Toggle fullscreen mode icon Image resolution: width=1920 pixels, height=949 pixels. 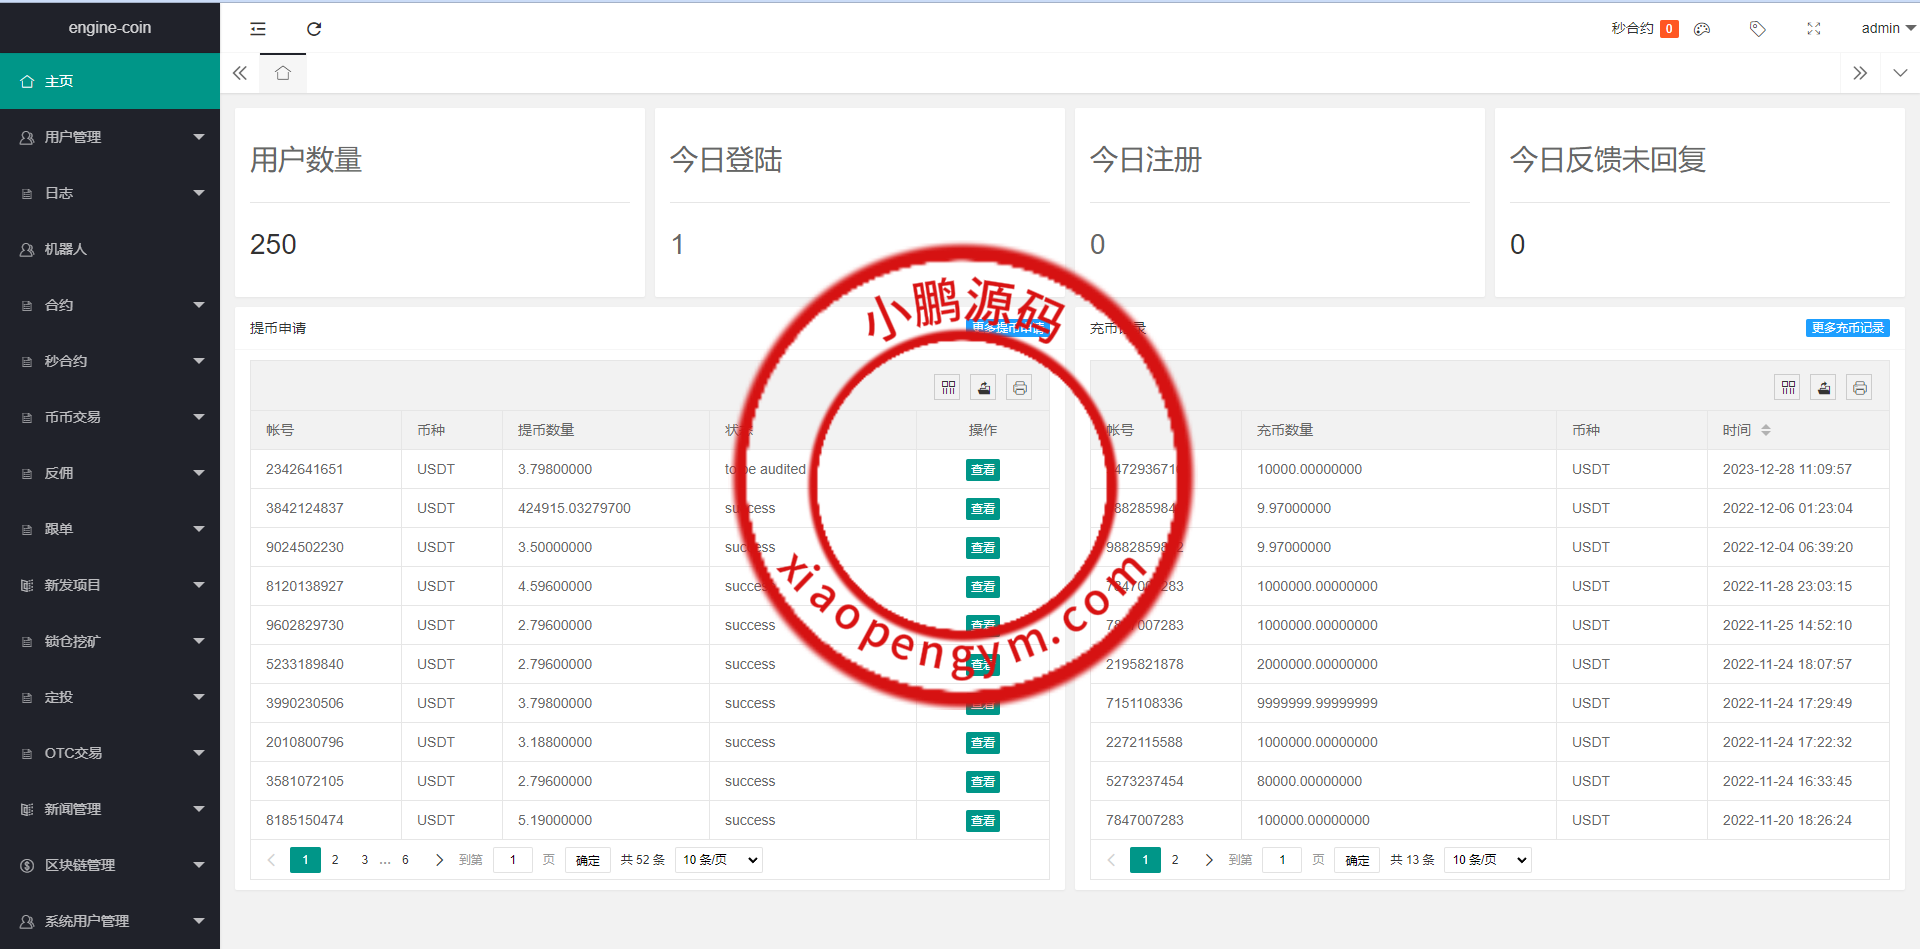(x=1813, y=29)
